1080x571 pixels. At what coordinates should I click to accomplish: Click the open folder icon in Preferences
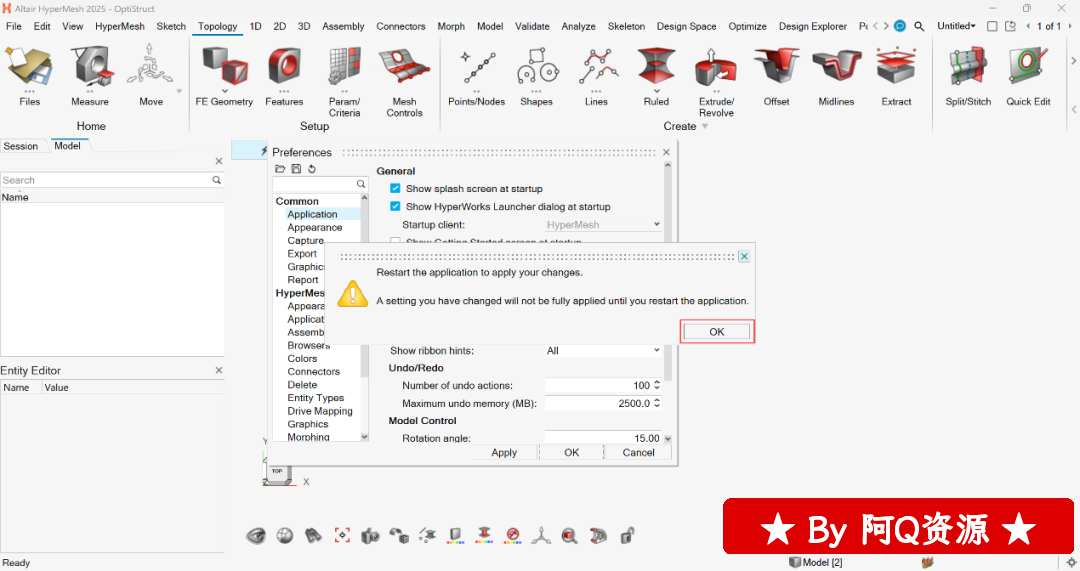280,169
